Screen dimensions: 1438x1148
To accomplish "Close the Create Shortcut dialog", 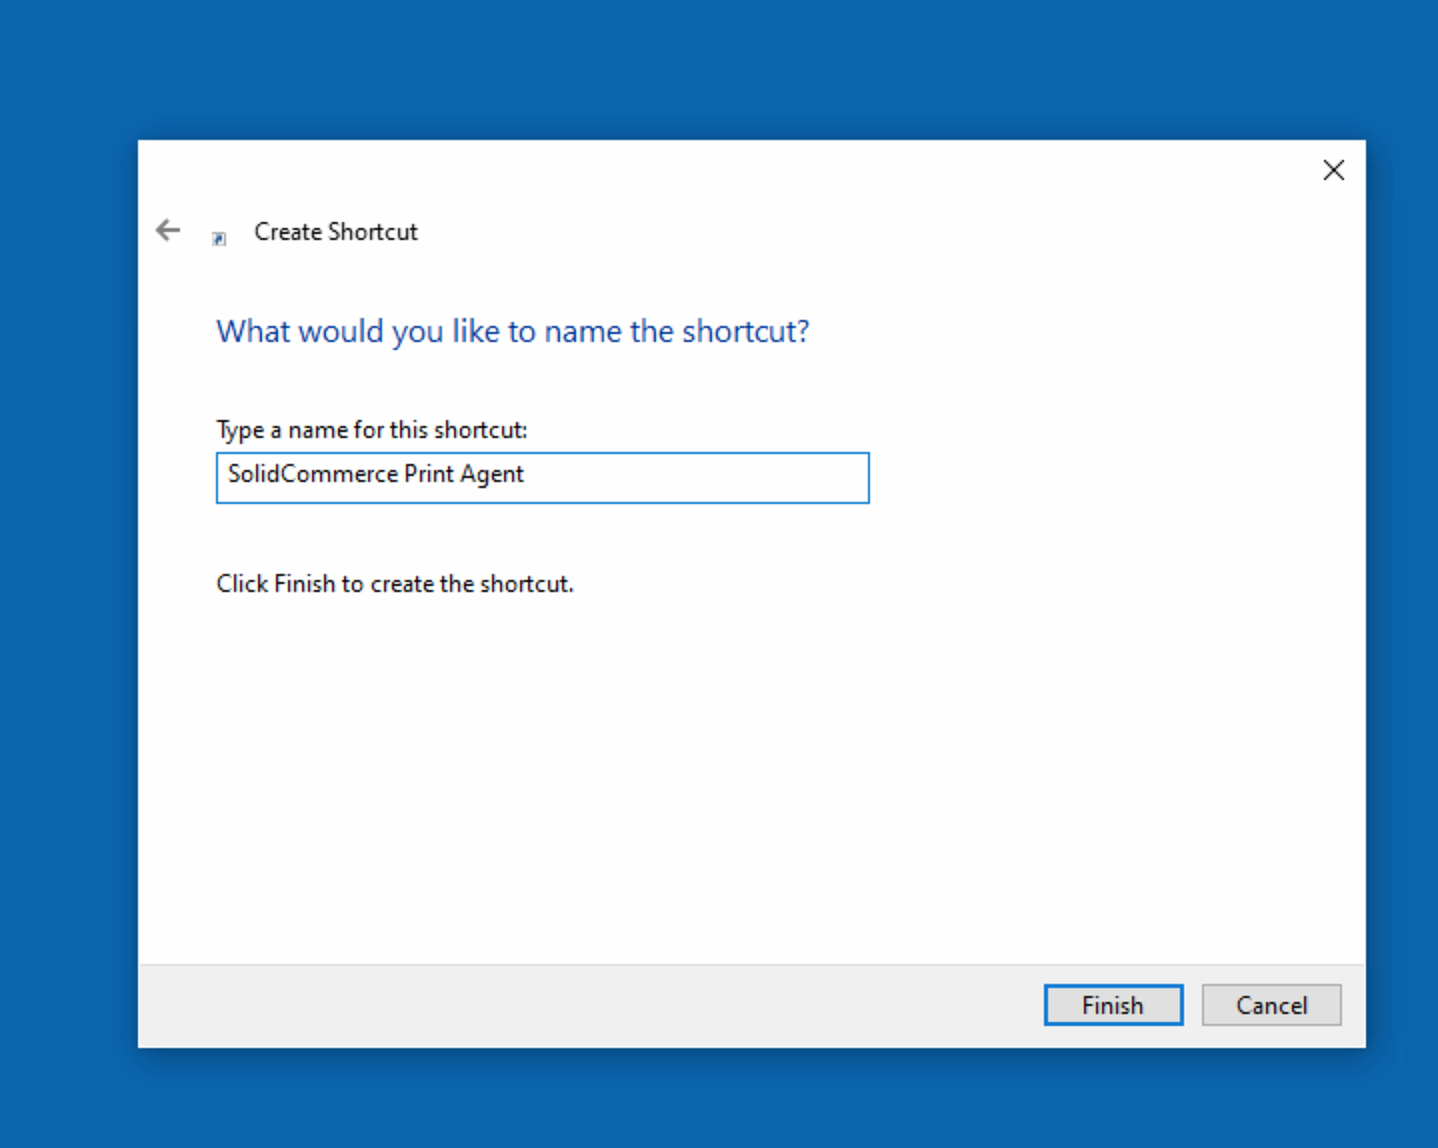I will 1333,170.
